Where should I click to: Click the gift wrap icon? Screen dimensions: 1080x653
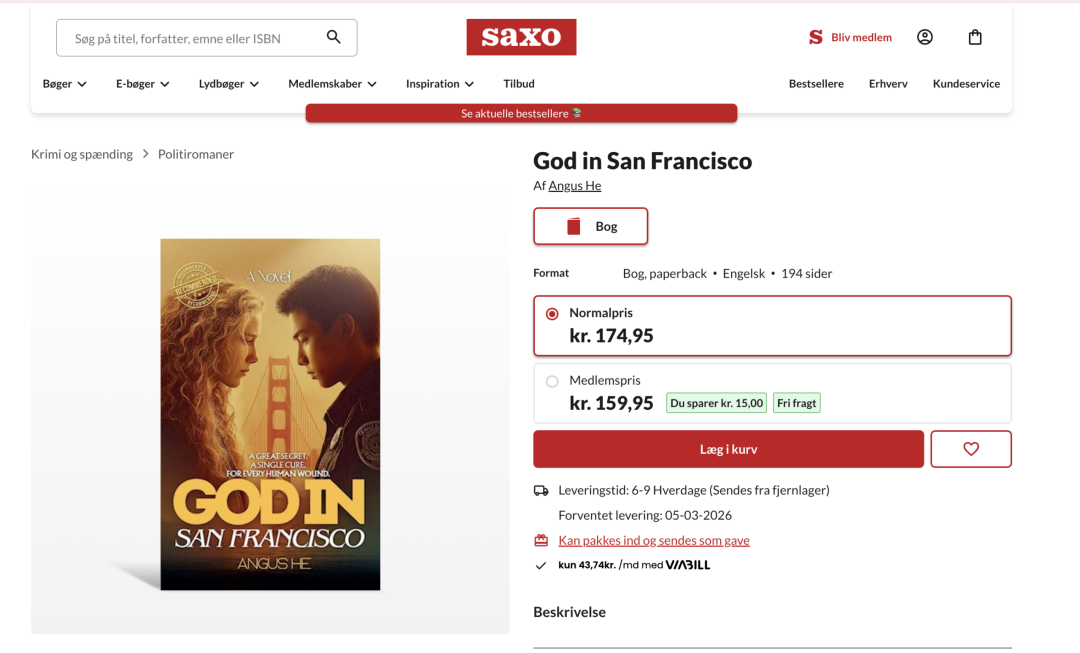tap(541, 541)
